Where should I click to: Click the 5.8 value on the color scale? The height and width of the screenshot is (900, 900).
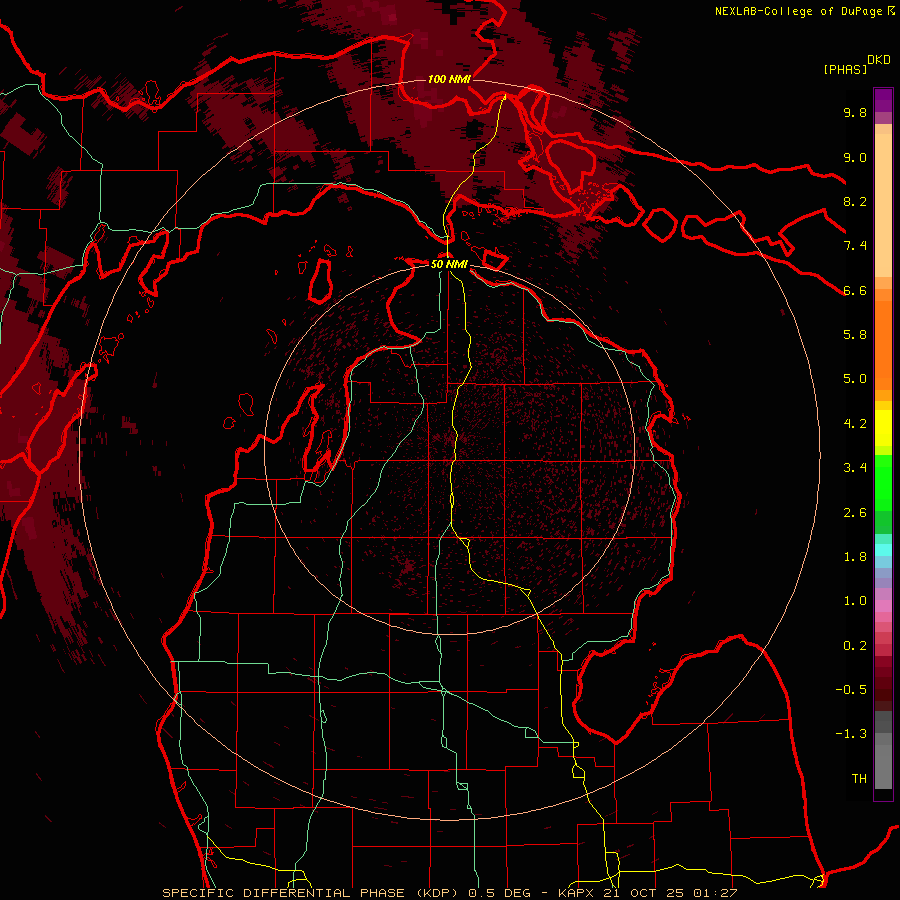(855, 335)
